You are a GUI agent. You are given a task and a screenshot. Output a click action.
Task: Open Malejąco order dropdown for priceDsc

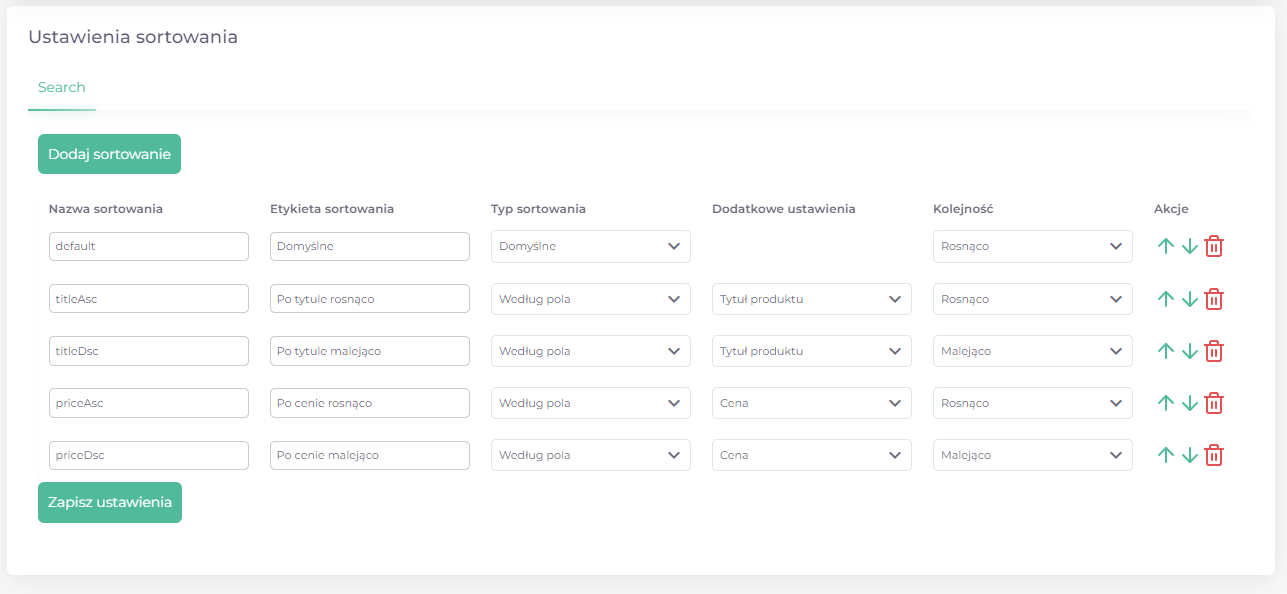point(1033,455)
